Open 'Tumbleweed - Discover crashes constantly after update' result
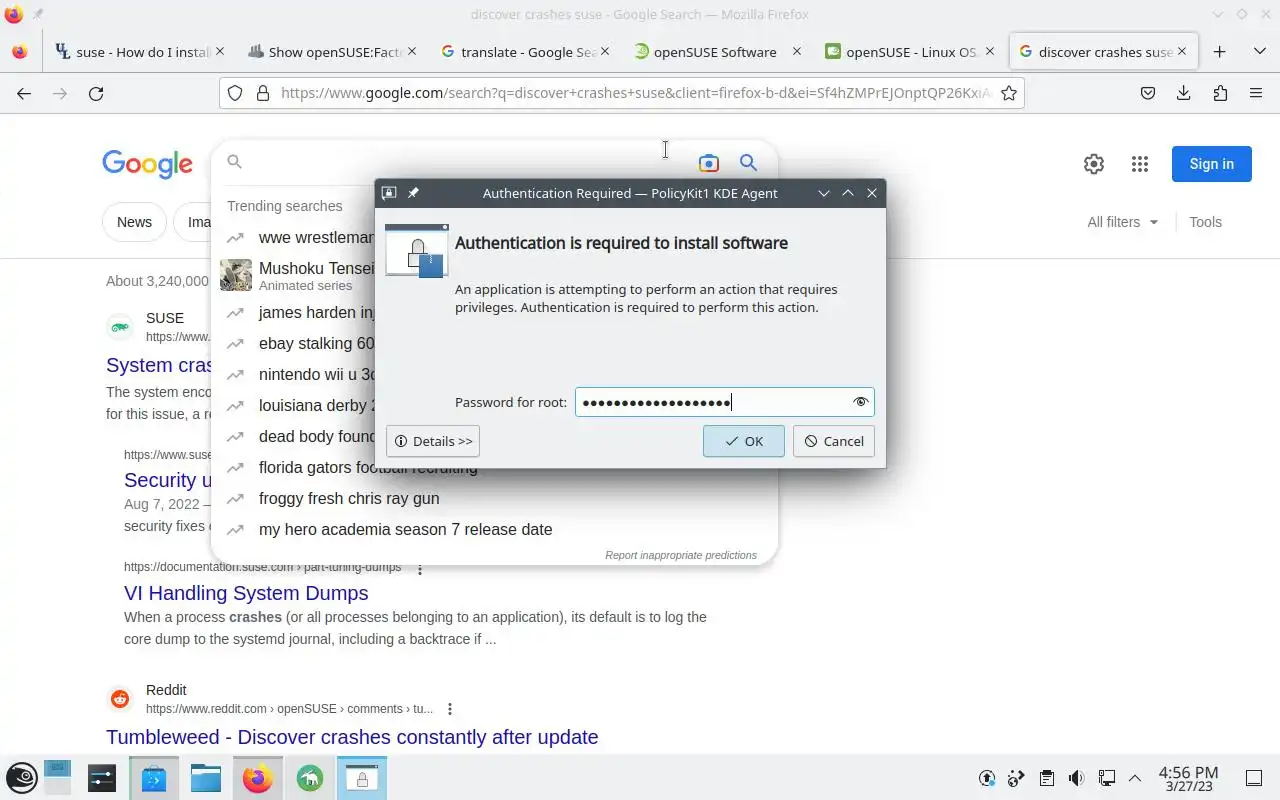 point(352,737)
